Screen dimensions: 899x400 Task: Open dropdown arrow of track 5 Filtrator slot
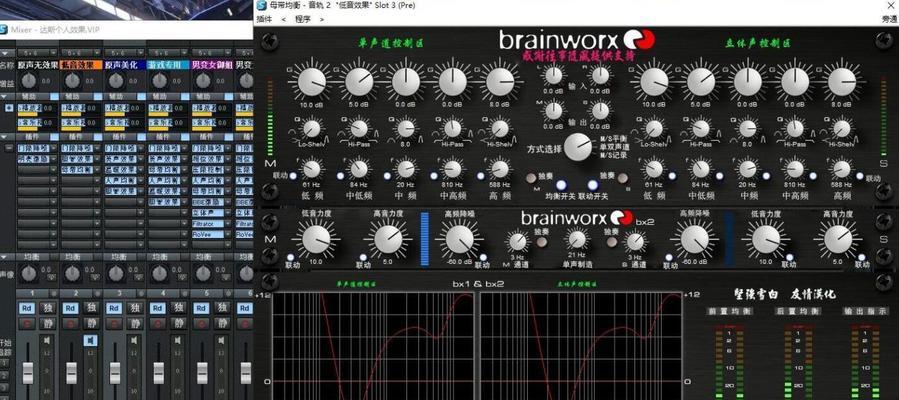tap(229, 223)
